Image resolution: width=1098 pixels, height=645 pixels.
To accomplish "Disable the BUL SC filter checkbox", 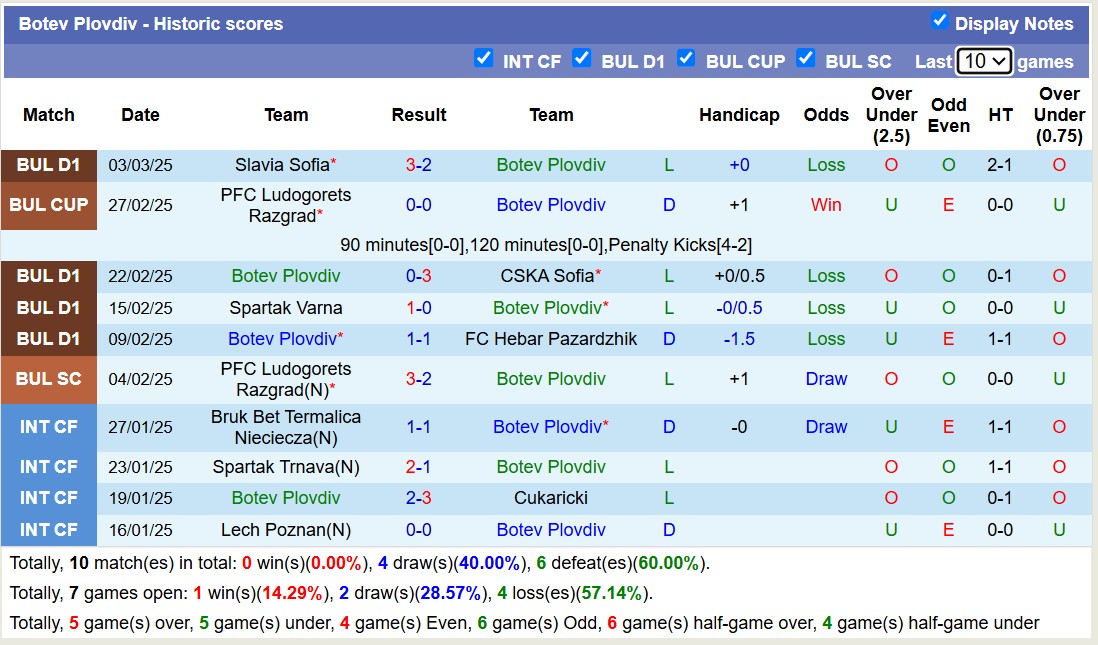I will pyautogui.click(x=806, y=59).
